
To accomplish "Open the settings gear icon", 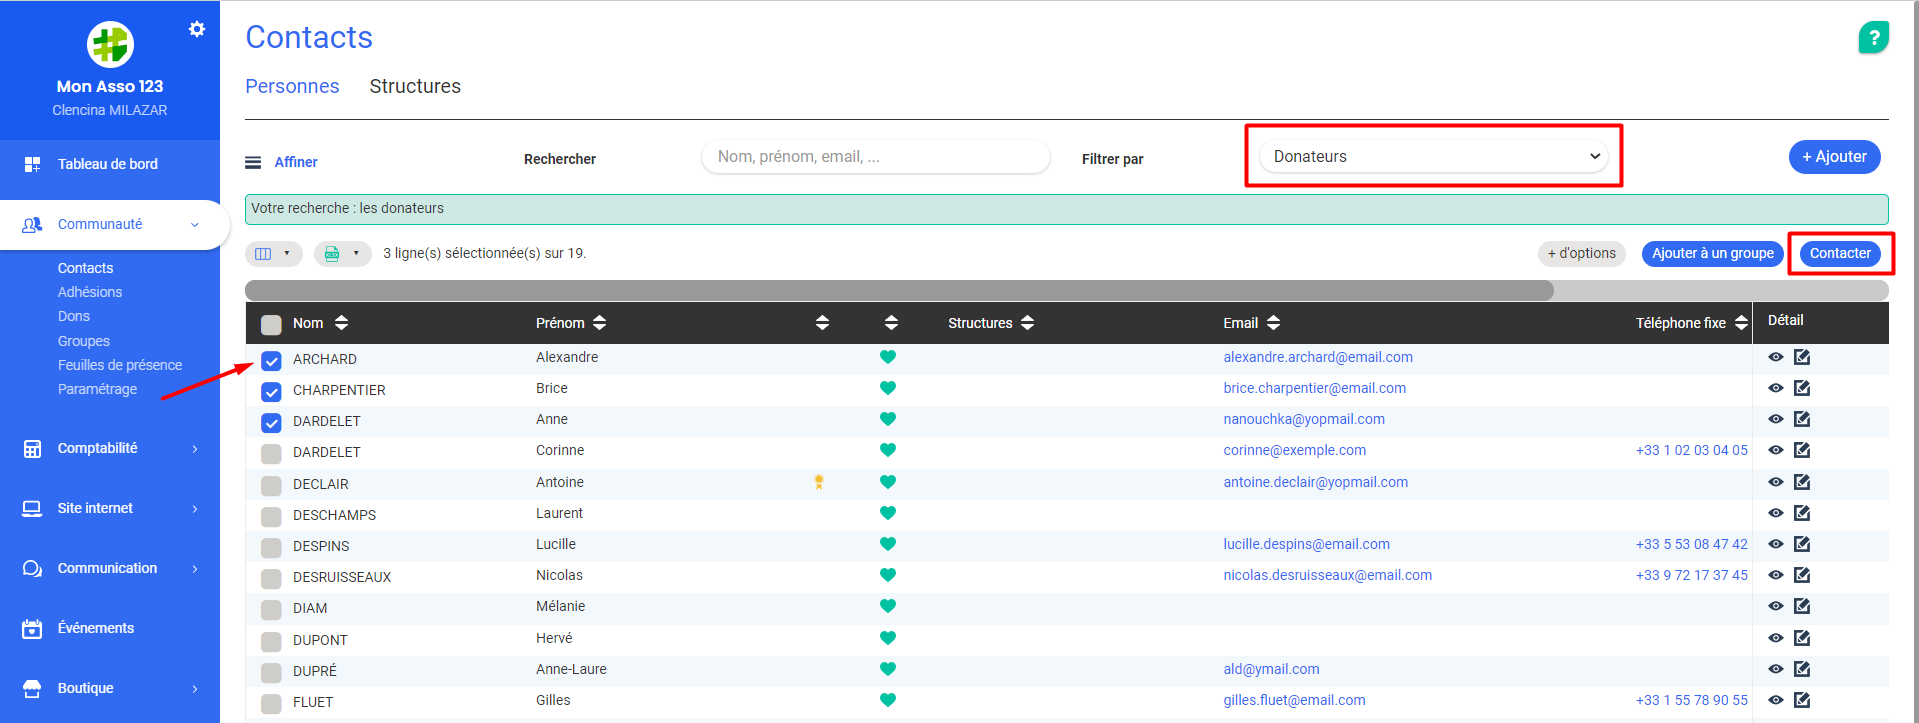I will coord(197,29).
